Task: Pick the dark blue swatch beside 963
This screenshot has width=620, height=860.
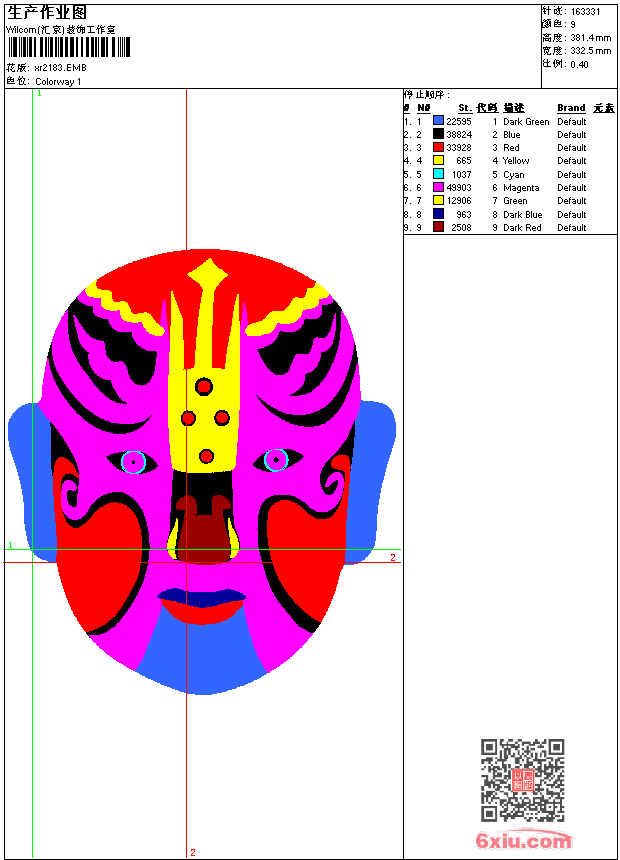Action: [x=438, y=214]
